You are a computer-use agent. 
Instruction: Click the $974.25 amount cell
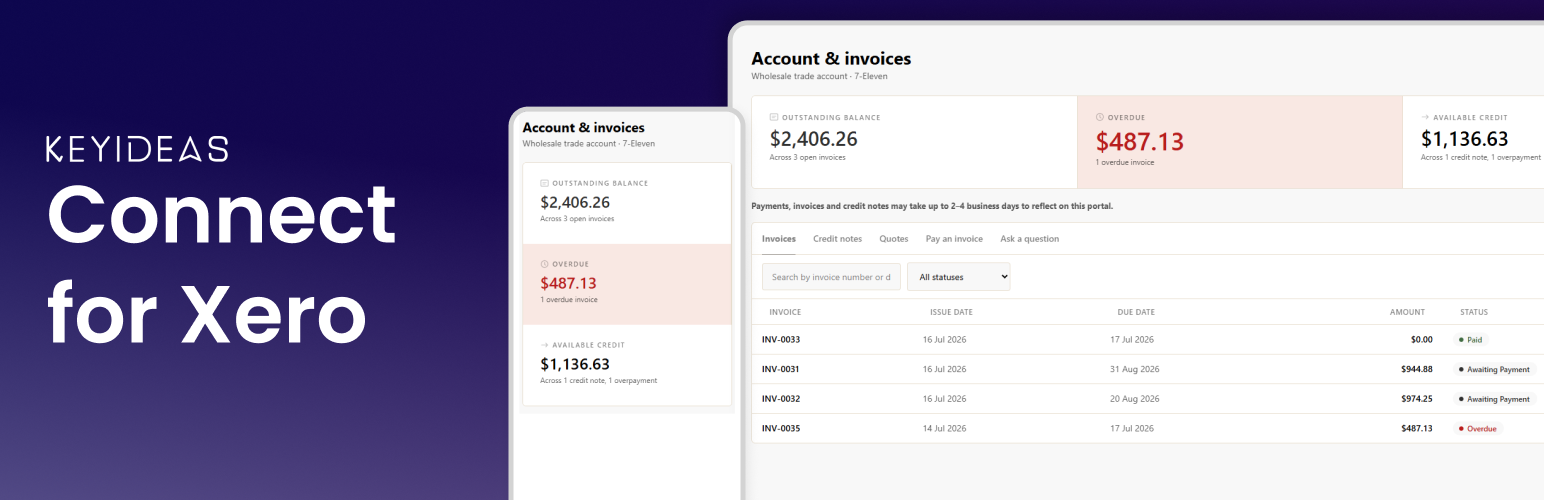[x=1416, y=399]
